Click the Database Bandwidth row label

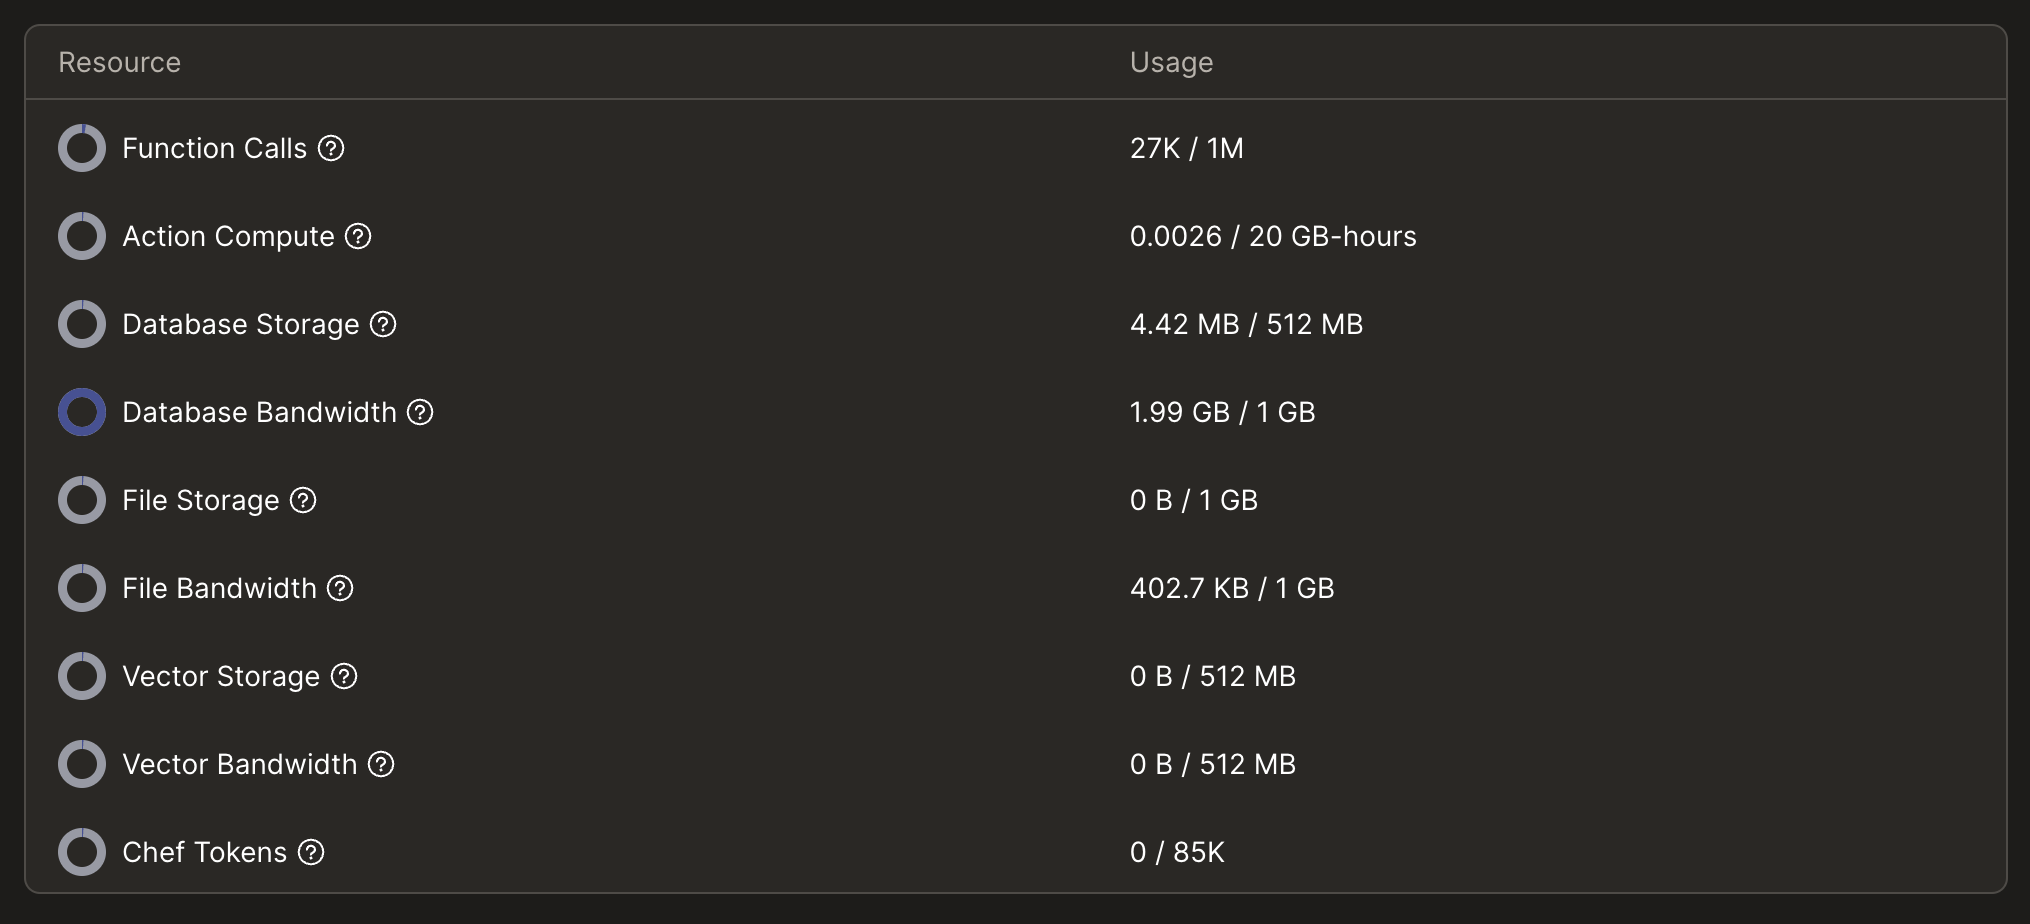tap(259, 412)
